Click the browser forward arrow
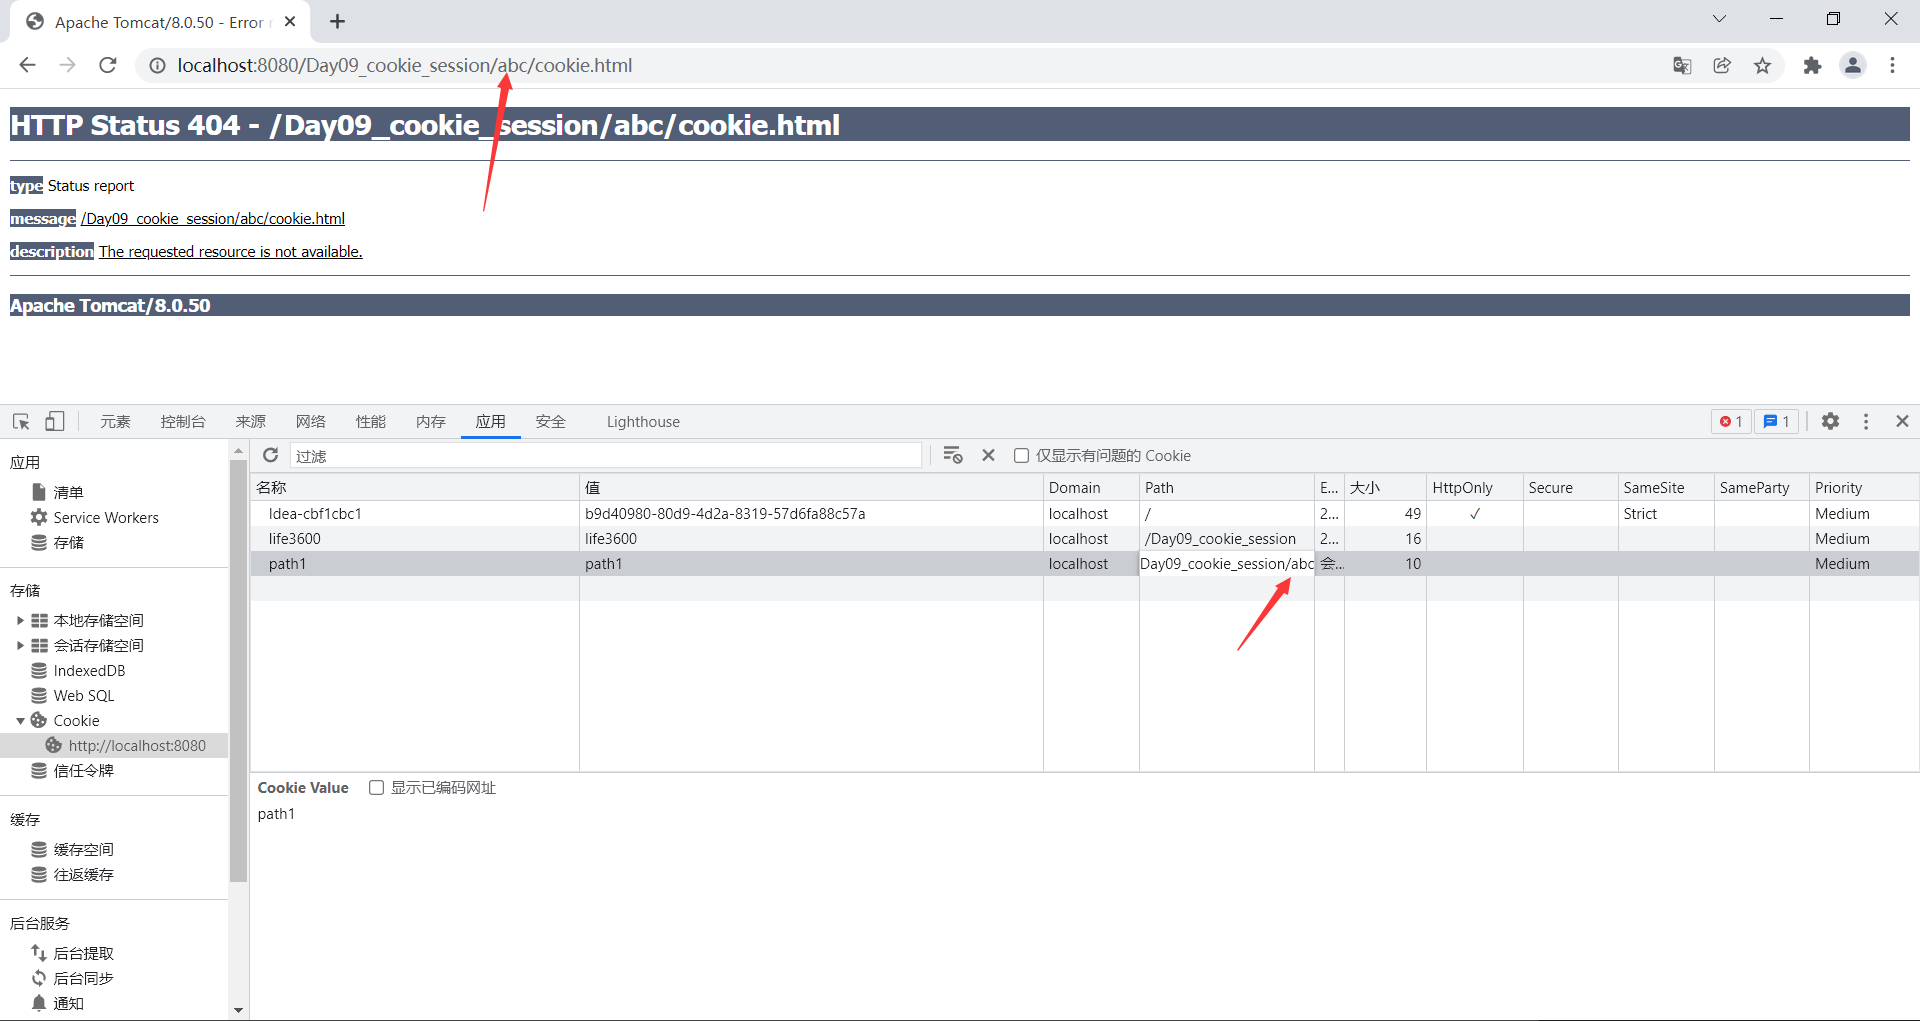The width and height of the screenshot is (1920, 1021). 67,65
